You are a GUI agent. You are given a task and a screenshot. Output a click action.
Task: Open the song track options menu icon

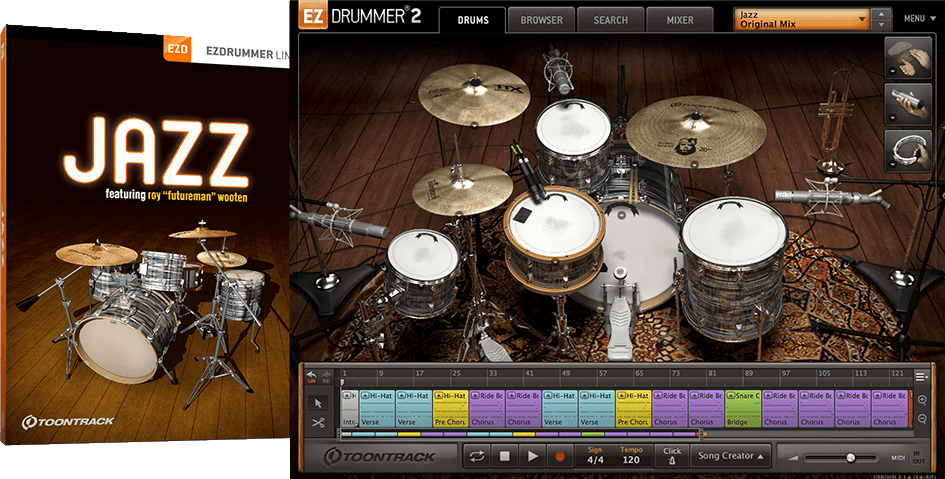pyautogui.click(x=921, y=377)
